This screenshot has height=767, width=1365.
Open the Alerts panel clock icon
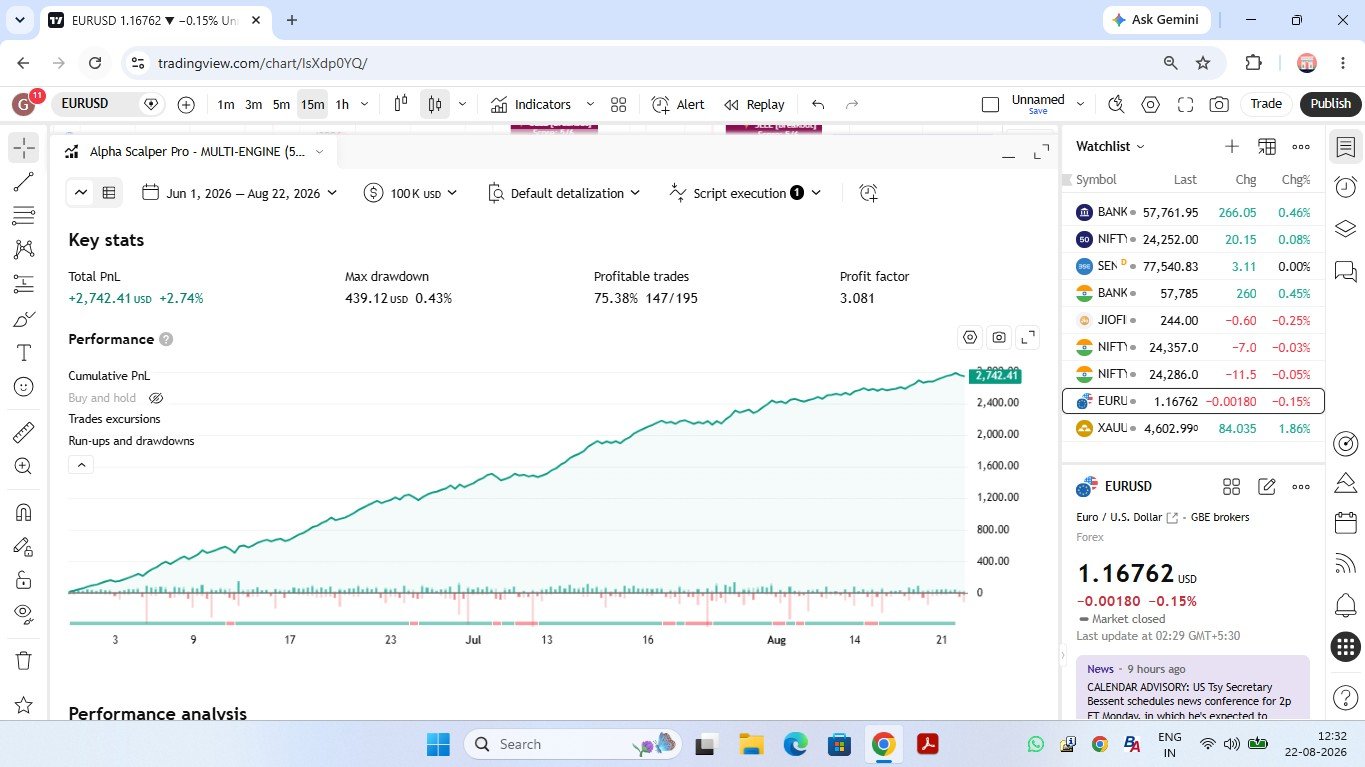(x=1345, y=187)
